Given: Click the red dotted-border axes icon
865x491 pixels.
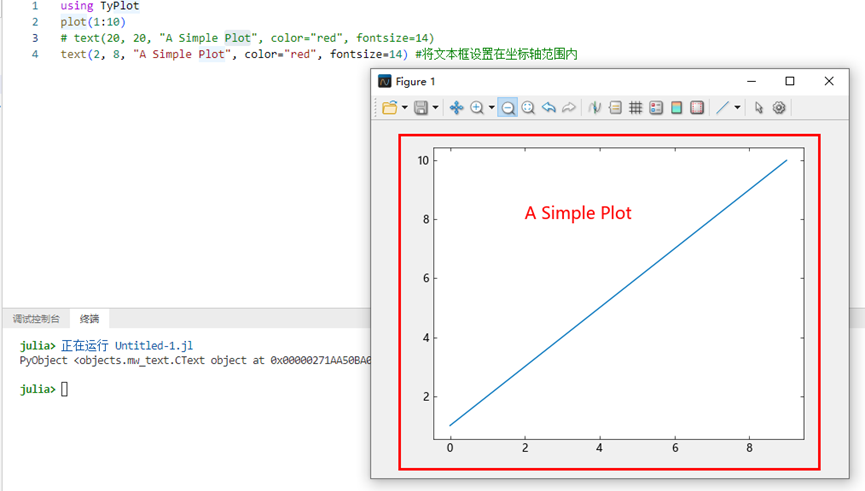Looking at the screenshot, I should pyautogui.click(x=697, y=108).
